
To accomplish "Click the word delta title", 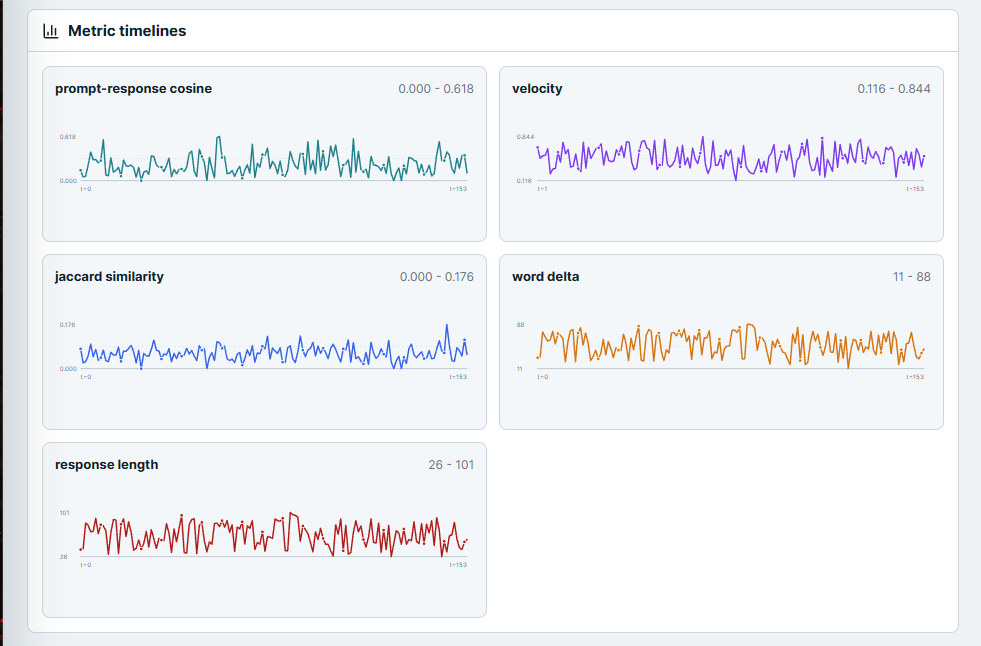I will [x=546, y=276].
